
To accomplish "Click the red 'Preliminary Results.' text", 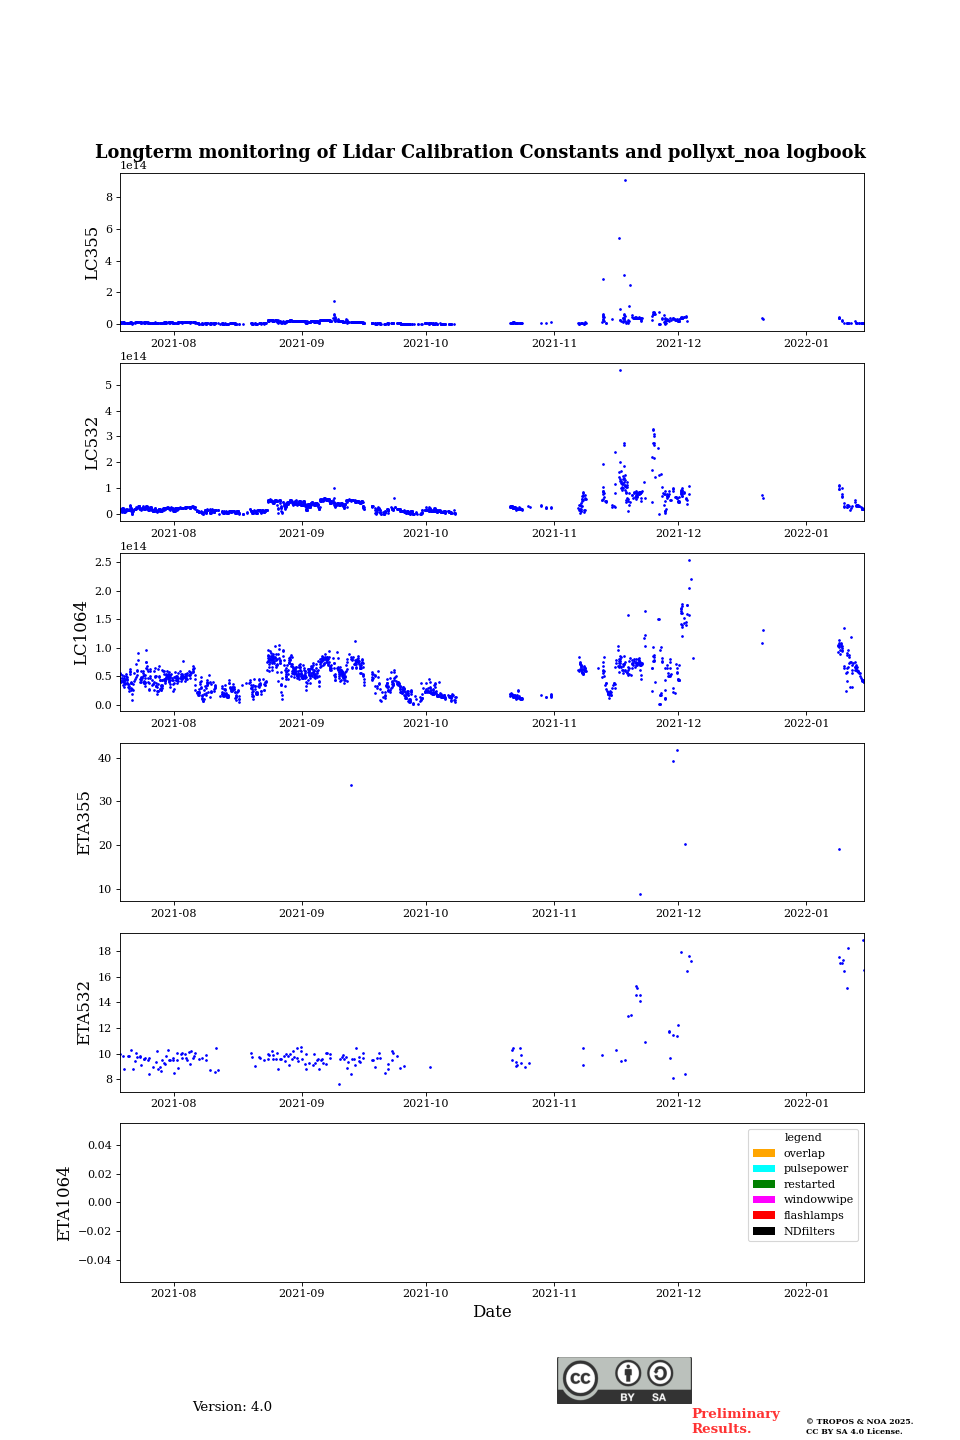I will (x=735, y=1421).
